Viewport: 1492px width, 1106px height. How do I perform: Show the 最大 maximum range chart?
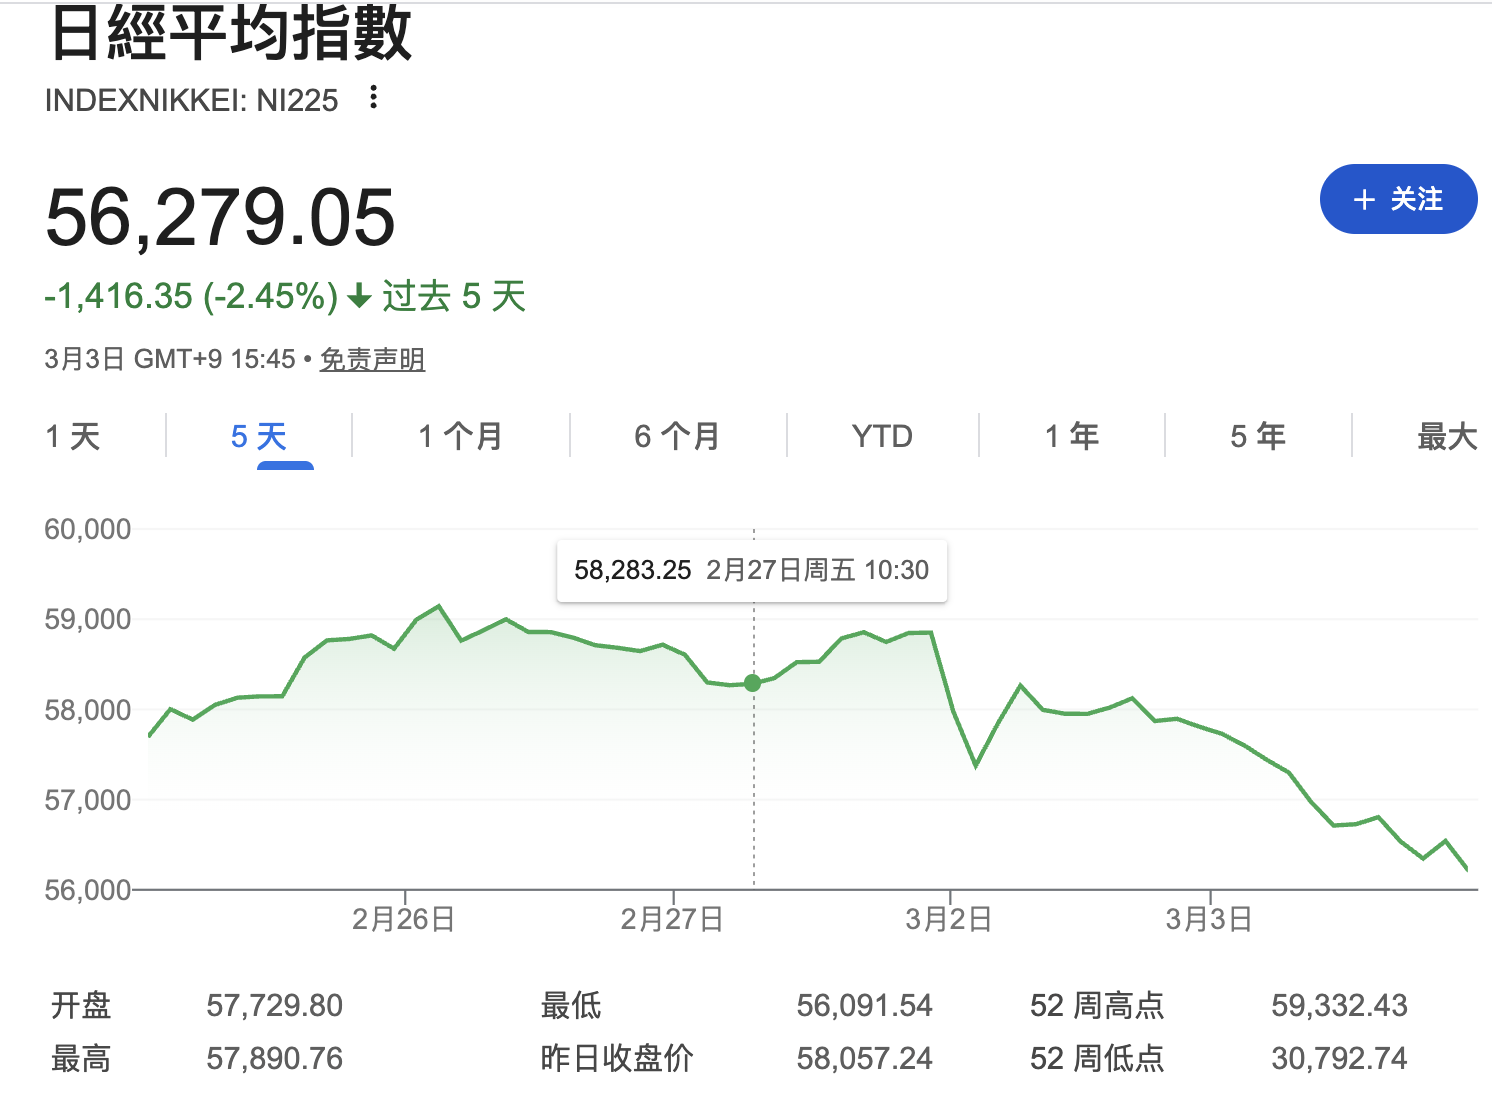[x=1446, y=437]
